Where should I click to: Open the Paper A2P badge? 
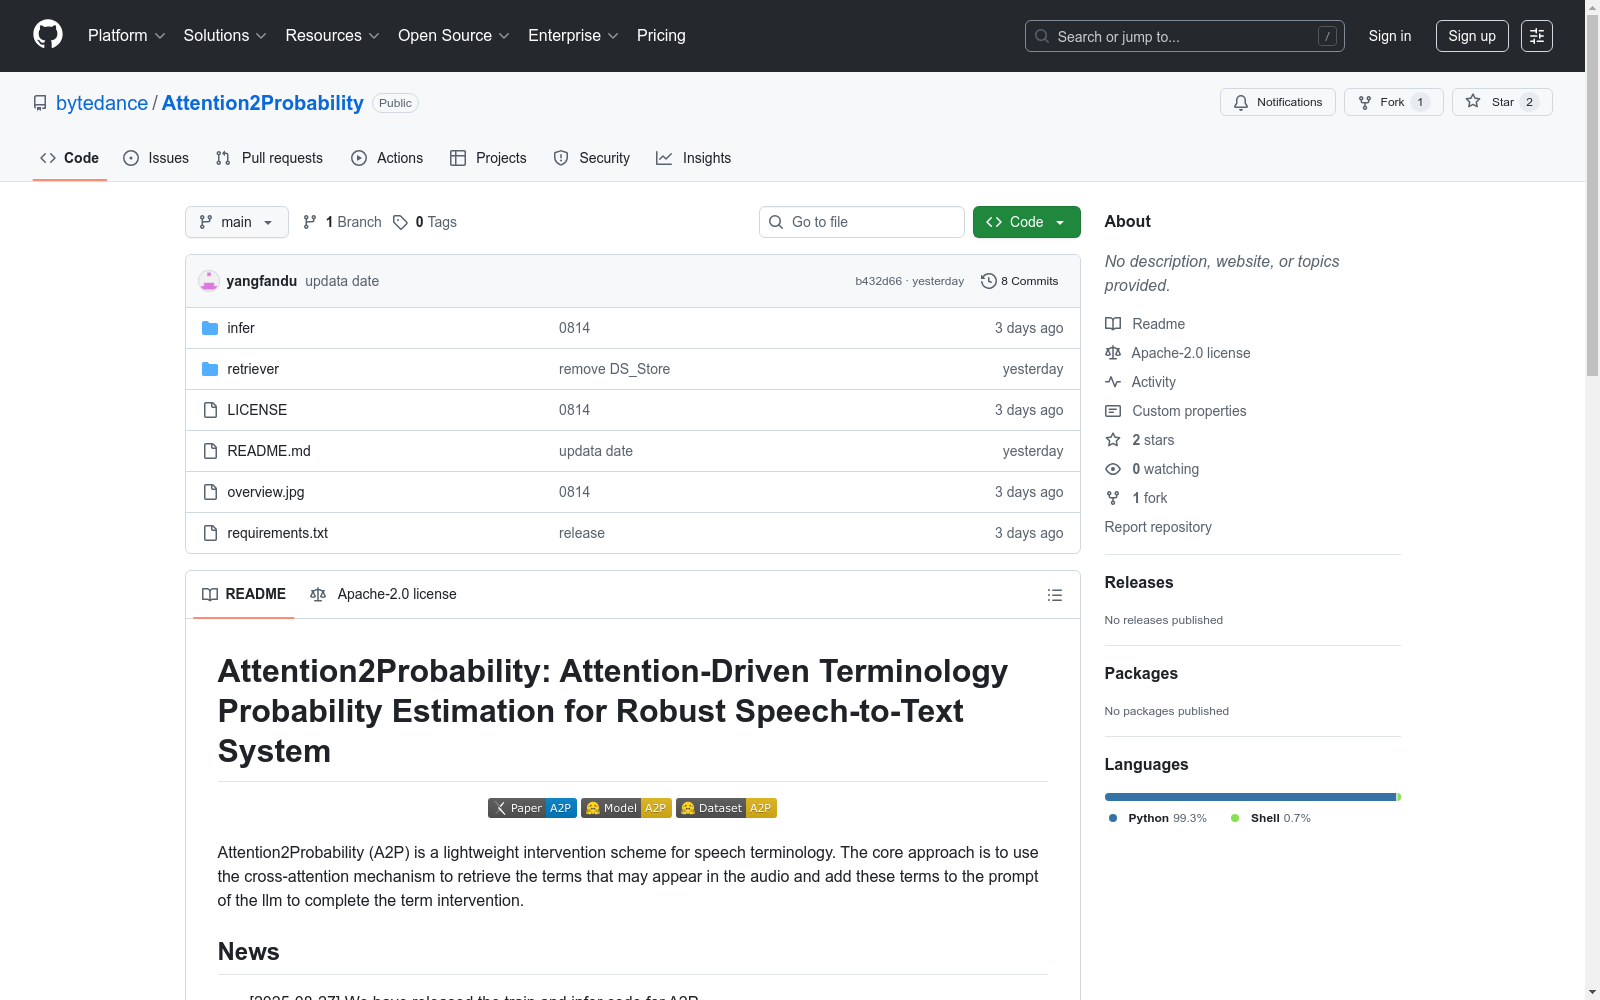532,808
